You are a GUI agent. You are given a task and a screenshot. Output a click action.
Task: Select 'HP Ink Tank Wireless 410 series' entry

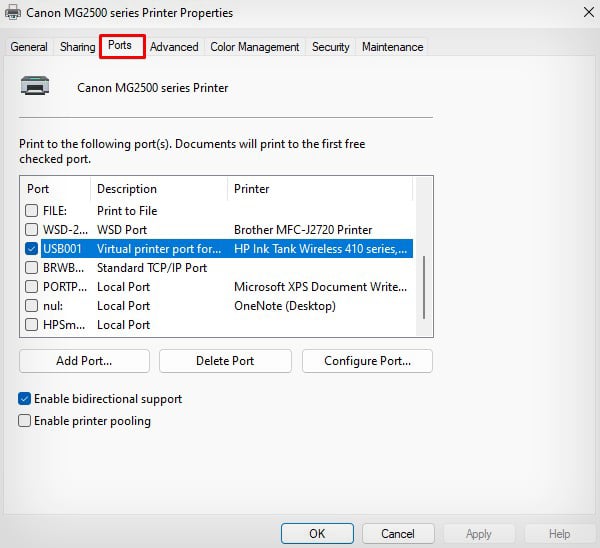(320, 249)
